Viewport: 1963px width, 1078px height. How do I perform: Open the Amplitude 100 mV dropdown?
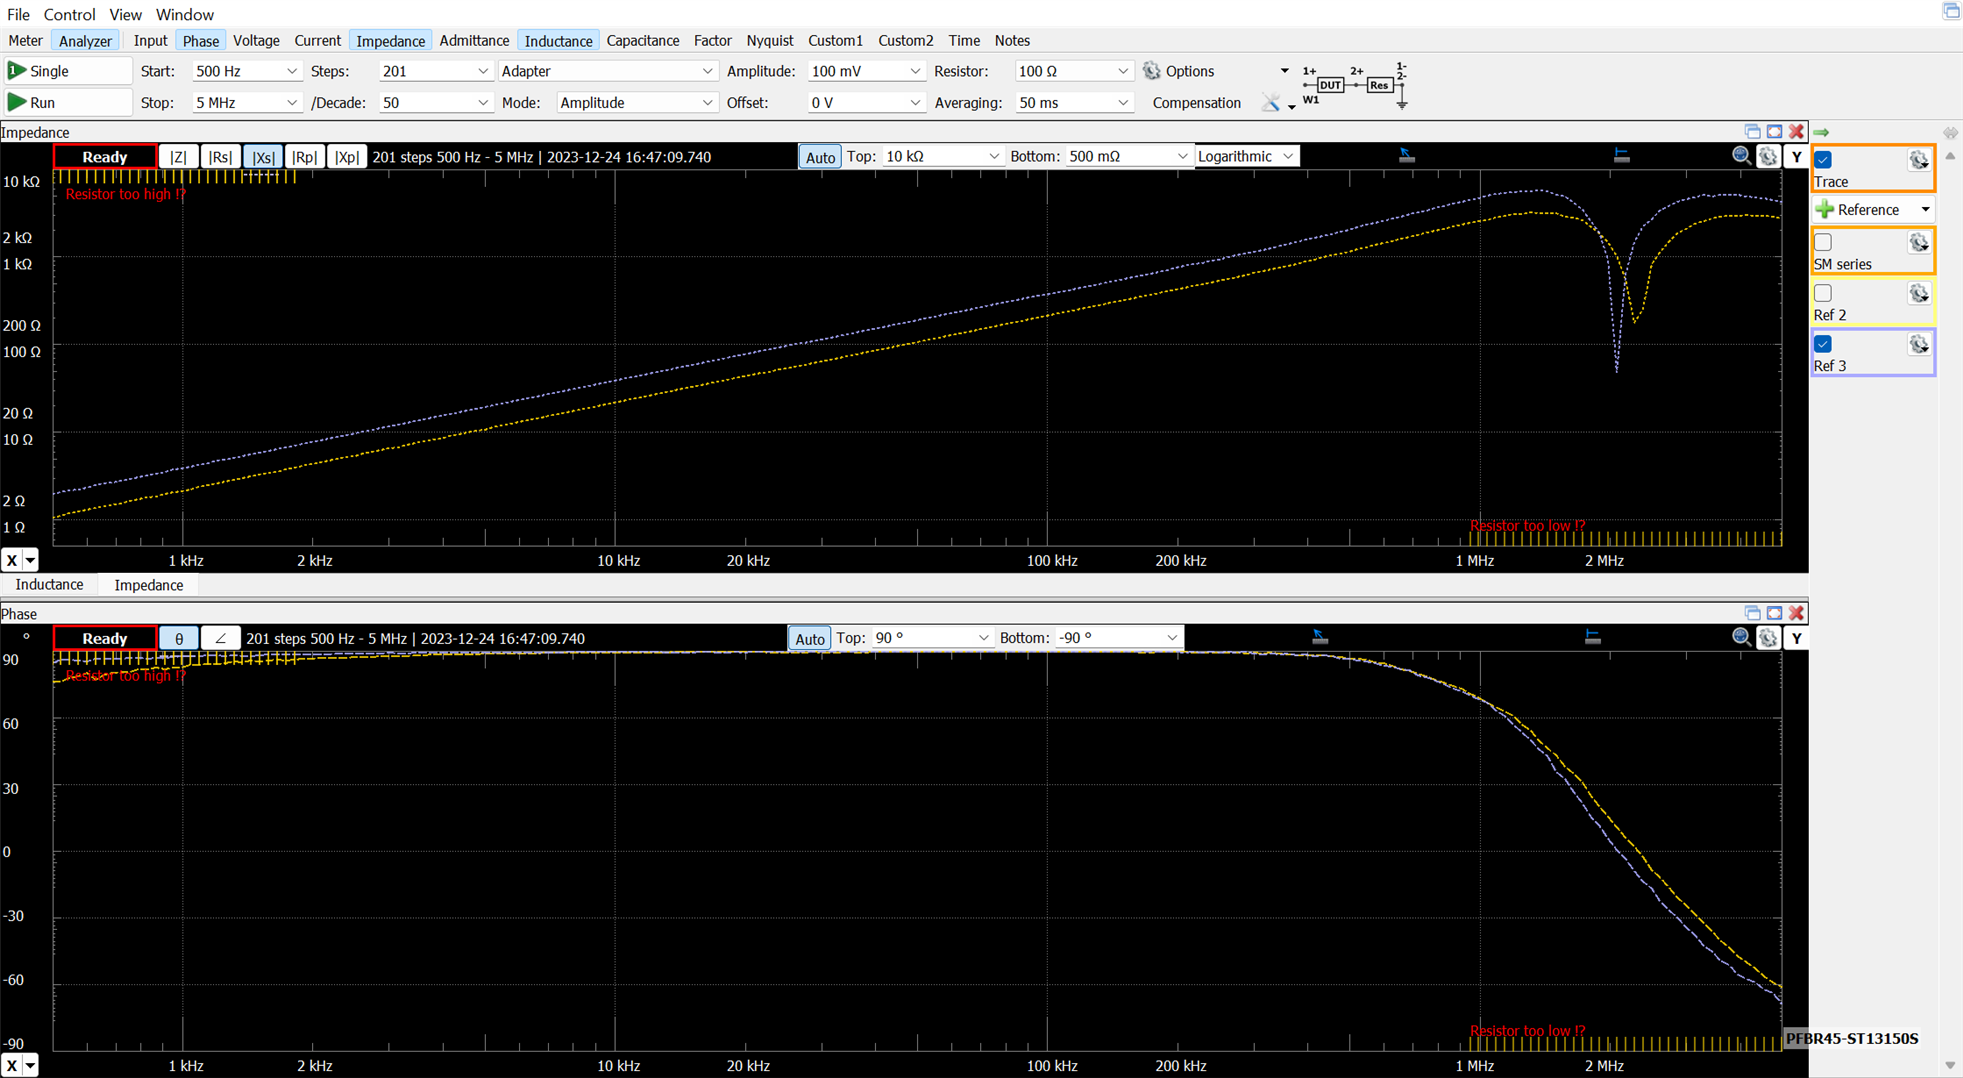[x=866, y=71]
